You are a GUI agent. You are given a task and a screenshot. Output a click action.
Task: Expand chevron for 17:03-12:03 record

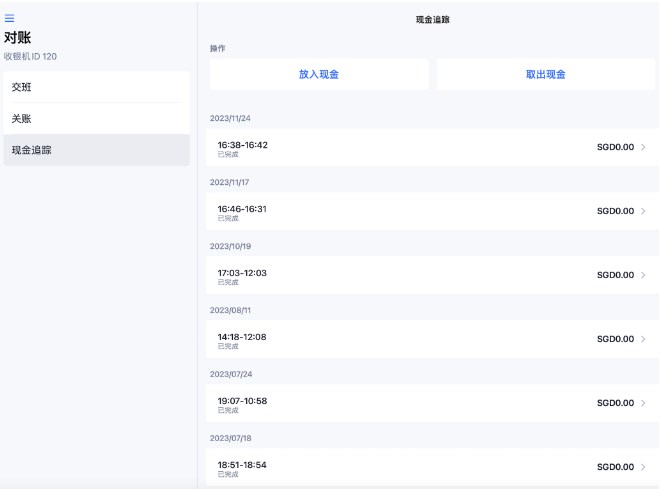click(643, 275)
